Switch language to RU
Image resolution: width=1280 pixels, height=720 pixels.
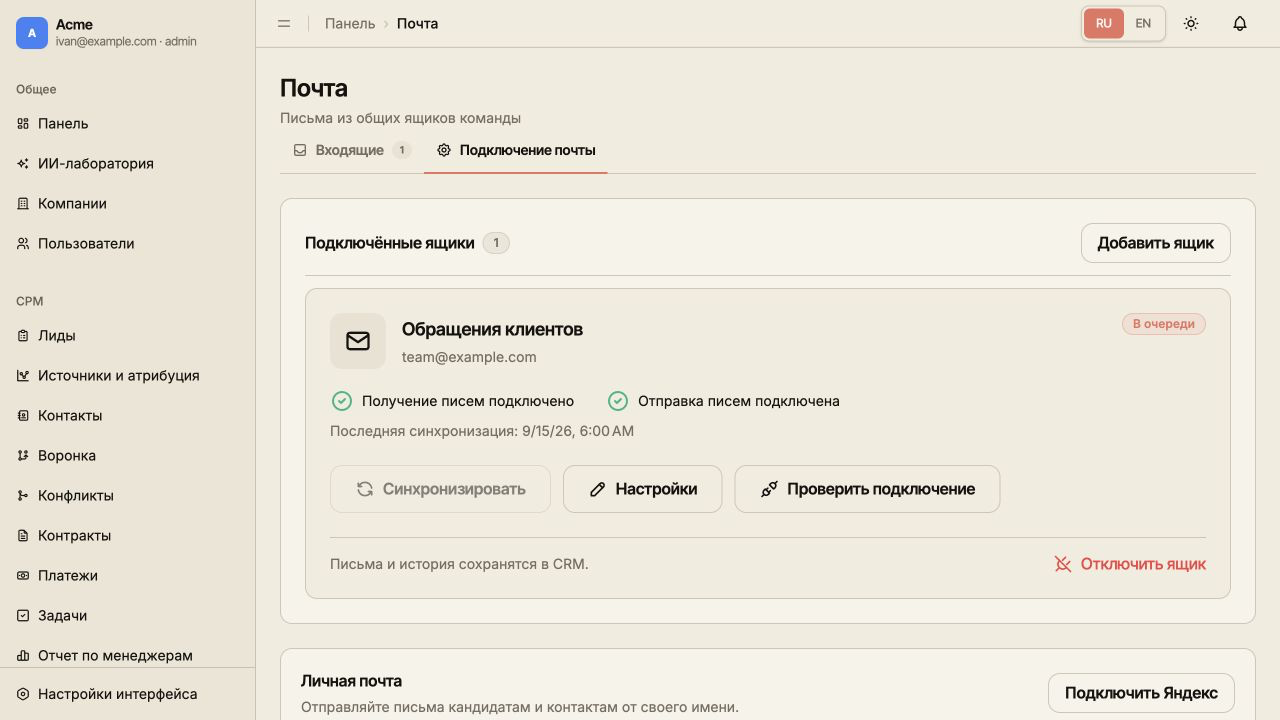coord(1104,23)
